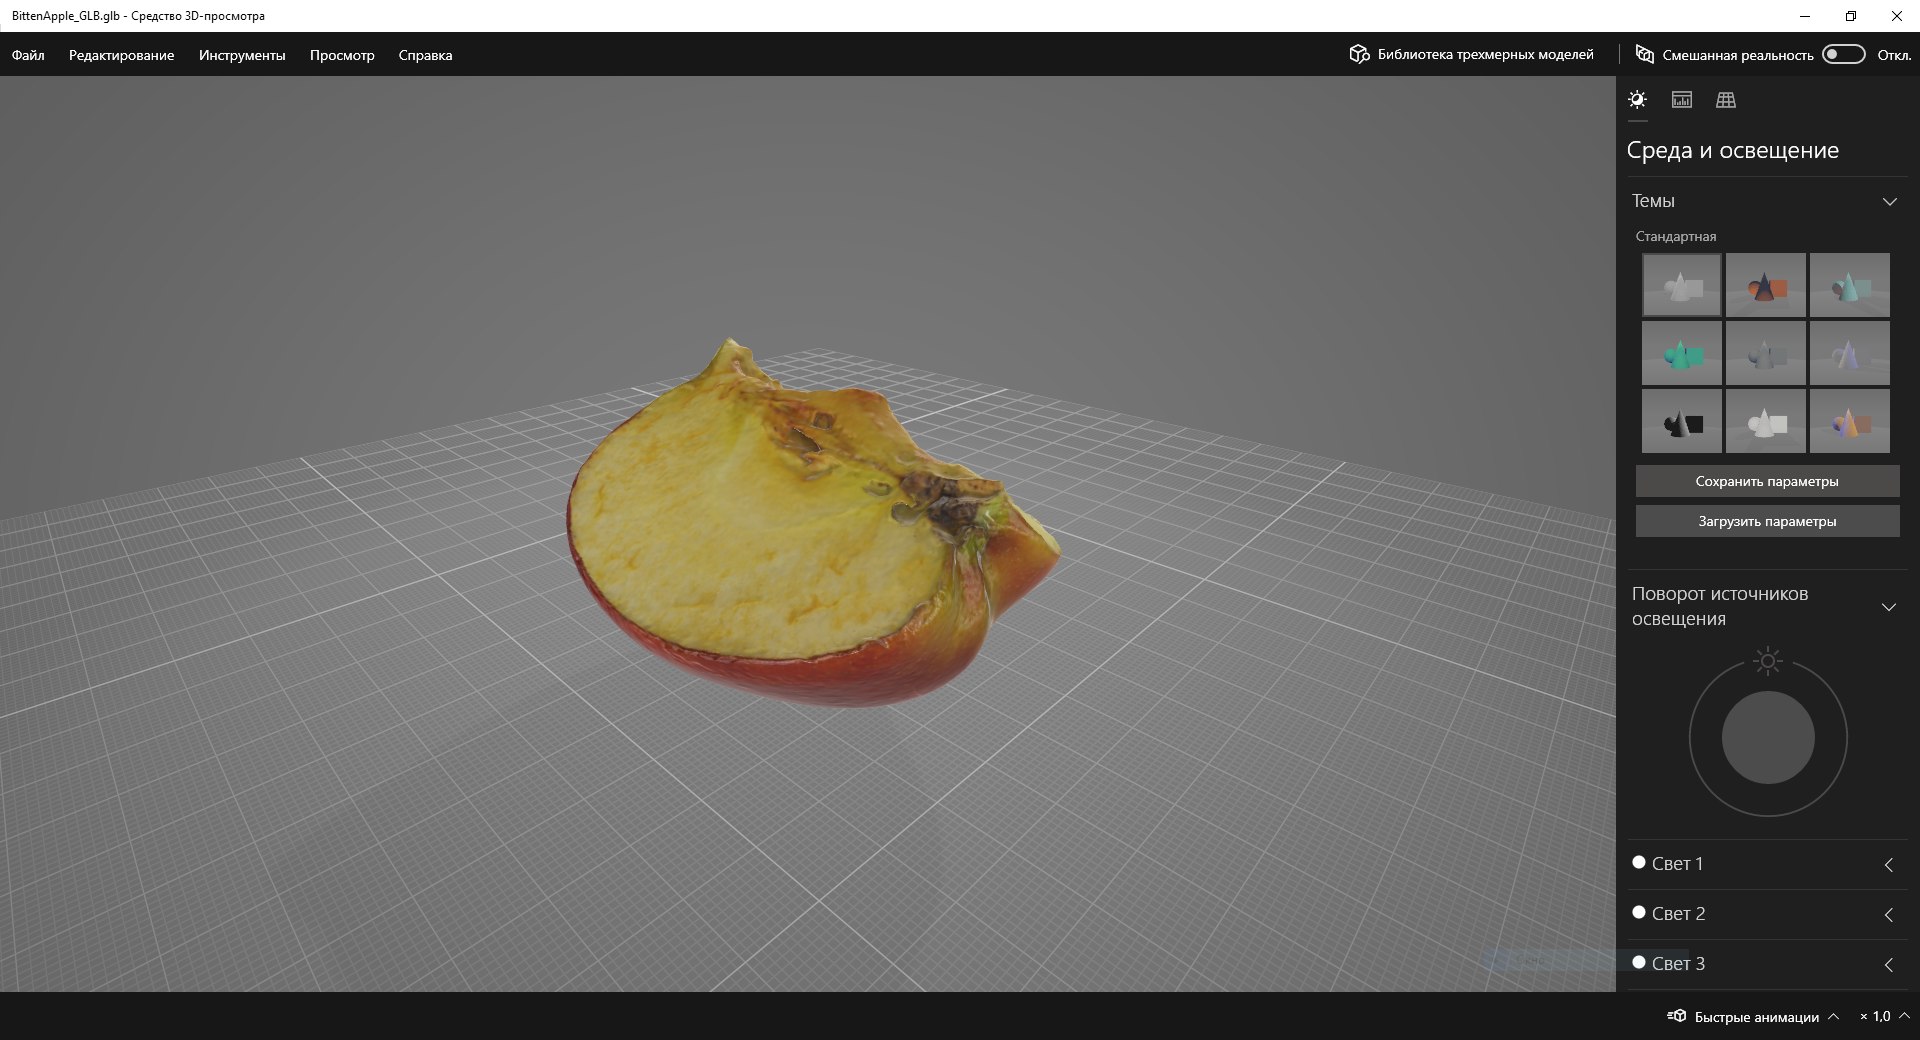Select the black shapes theme thumbnail
1920x1040 pixels.
[x=1682, y=421]
